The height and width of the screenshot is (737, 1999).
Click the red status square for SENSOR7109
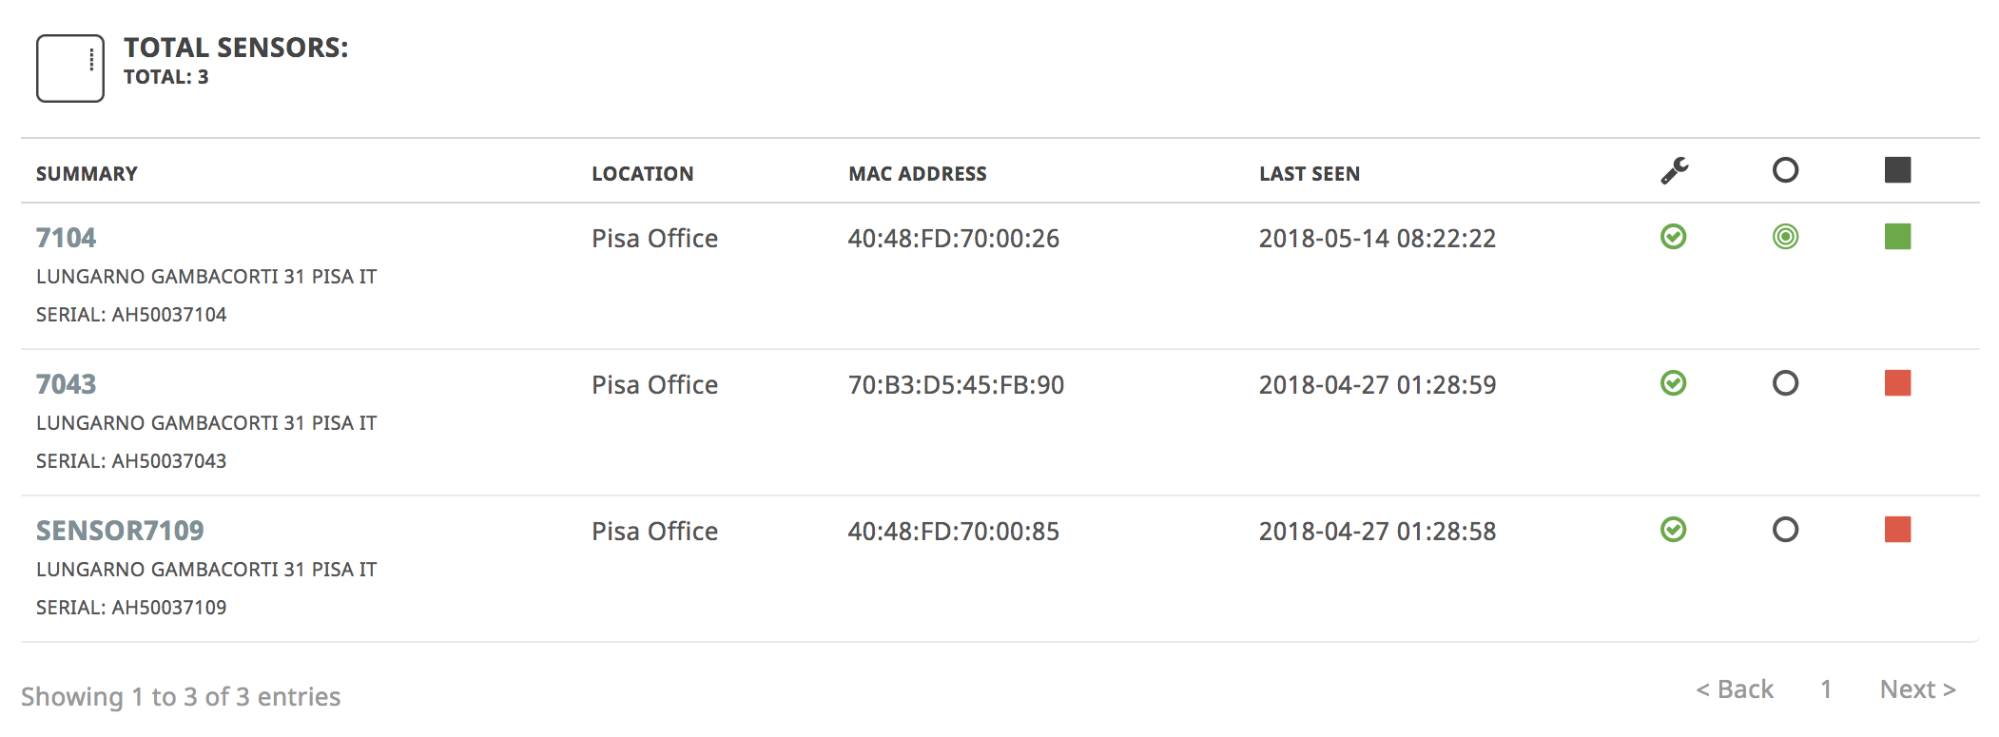pyautogui.click(x=1897, y=530)
